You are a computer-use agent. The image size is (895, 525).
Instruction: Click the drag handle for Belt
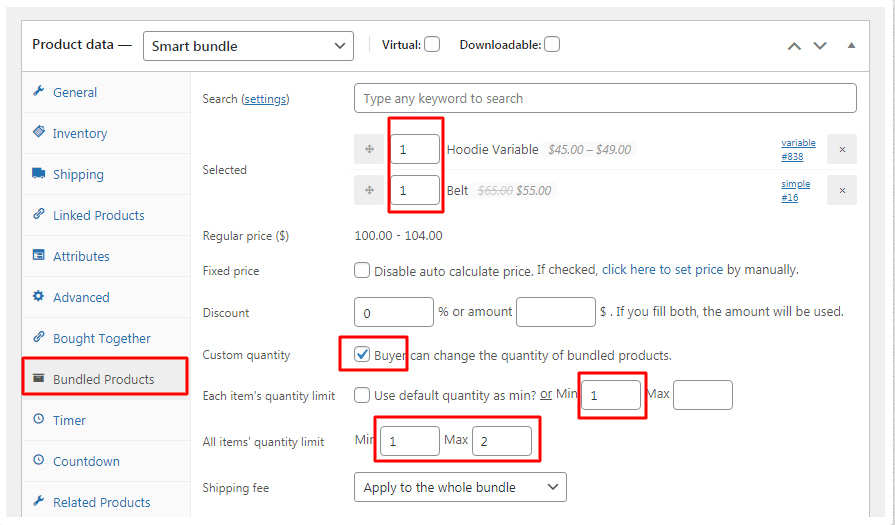point(369,190)
